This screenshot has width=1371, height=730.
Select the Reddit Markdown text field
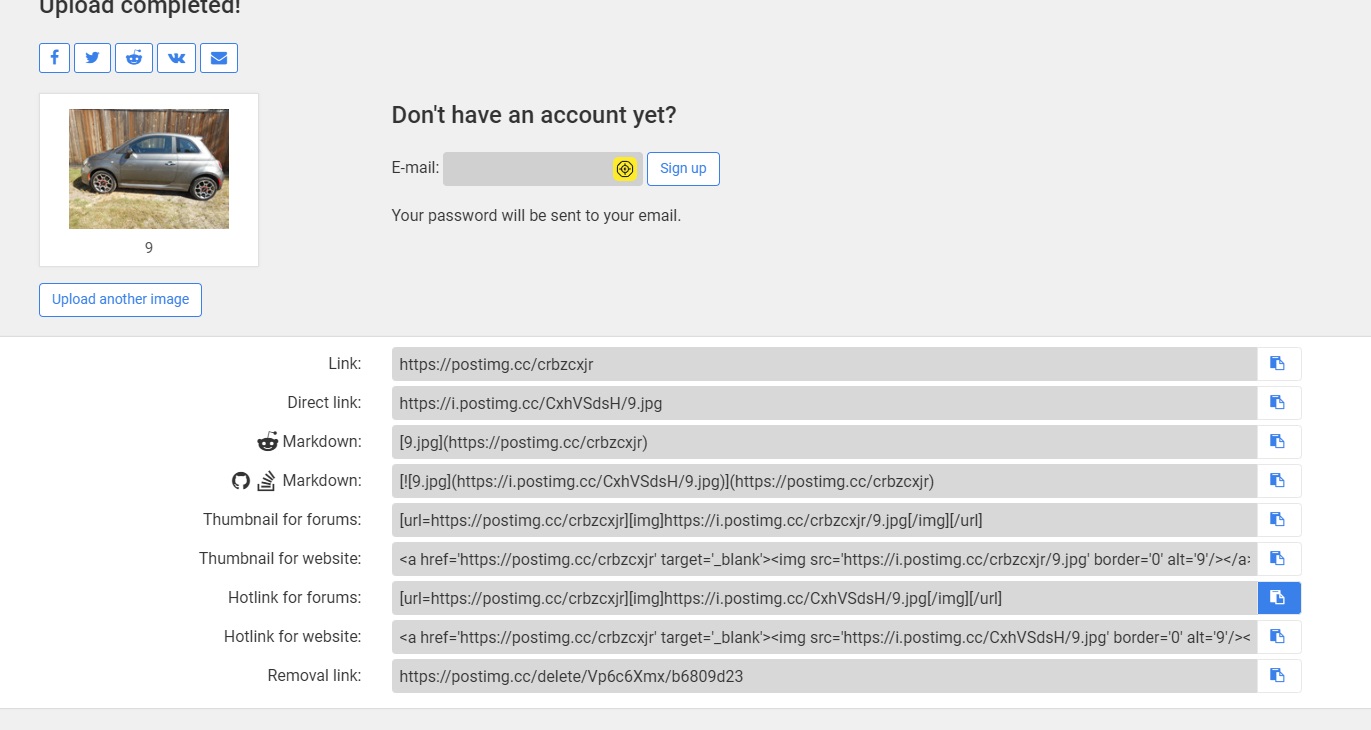[x=824, y=442]
